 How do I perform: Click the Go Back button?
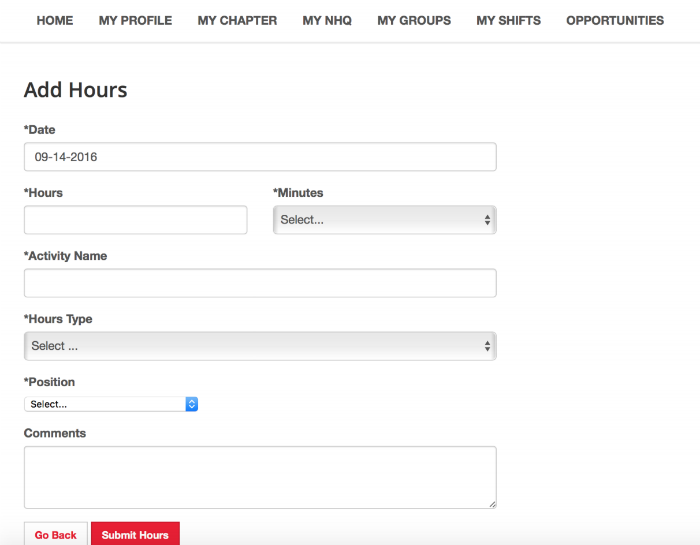click(x=56, y=534)
